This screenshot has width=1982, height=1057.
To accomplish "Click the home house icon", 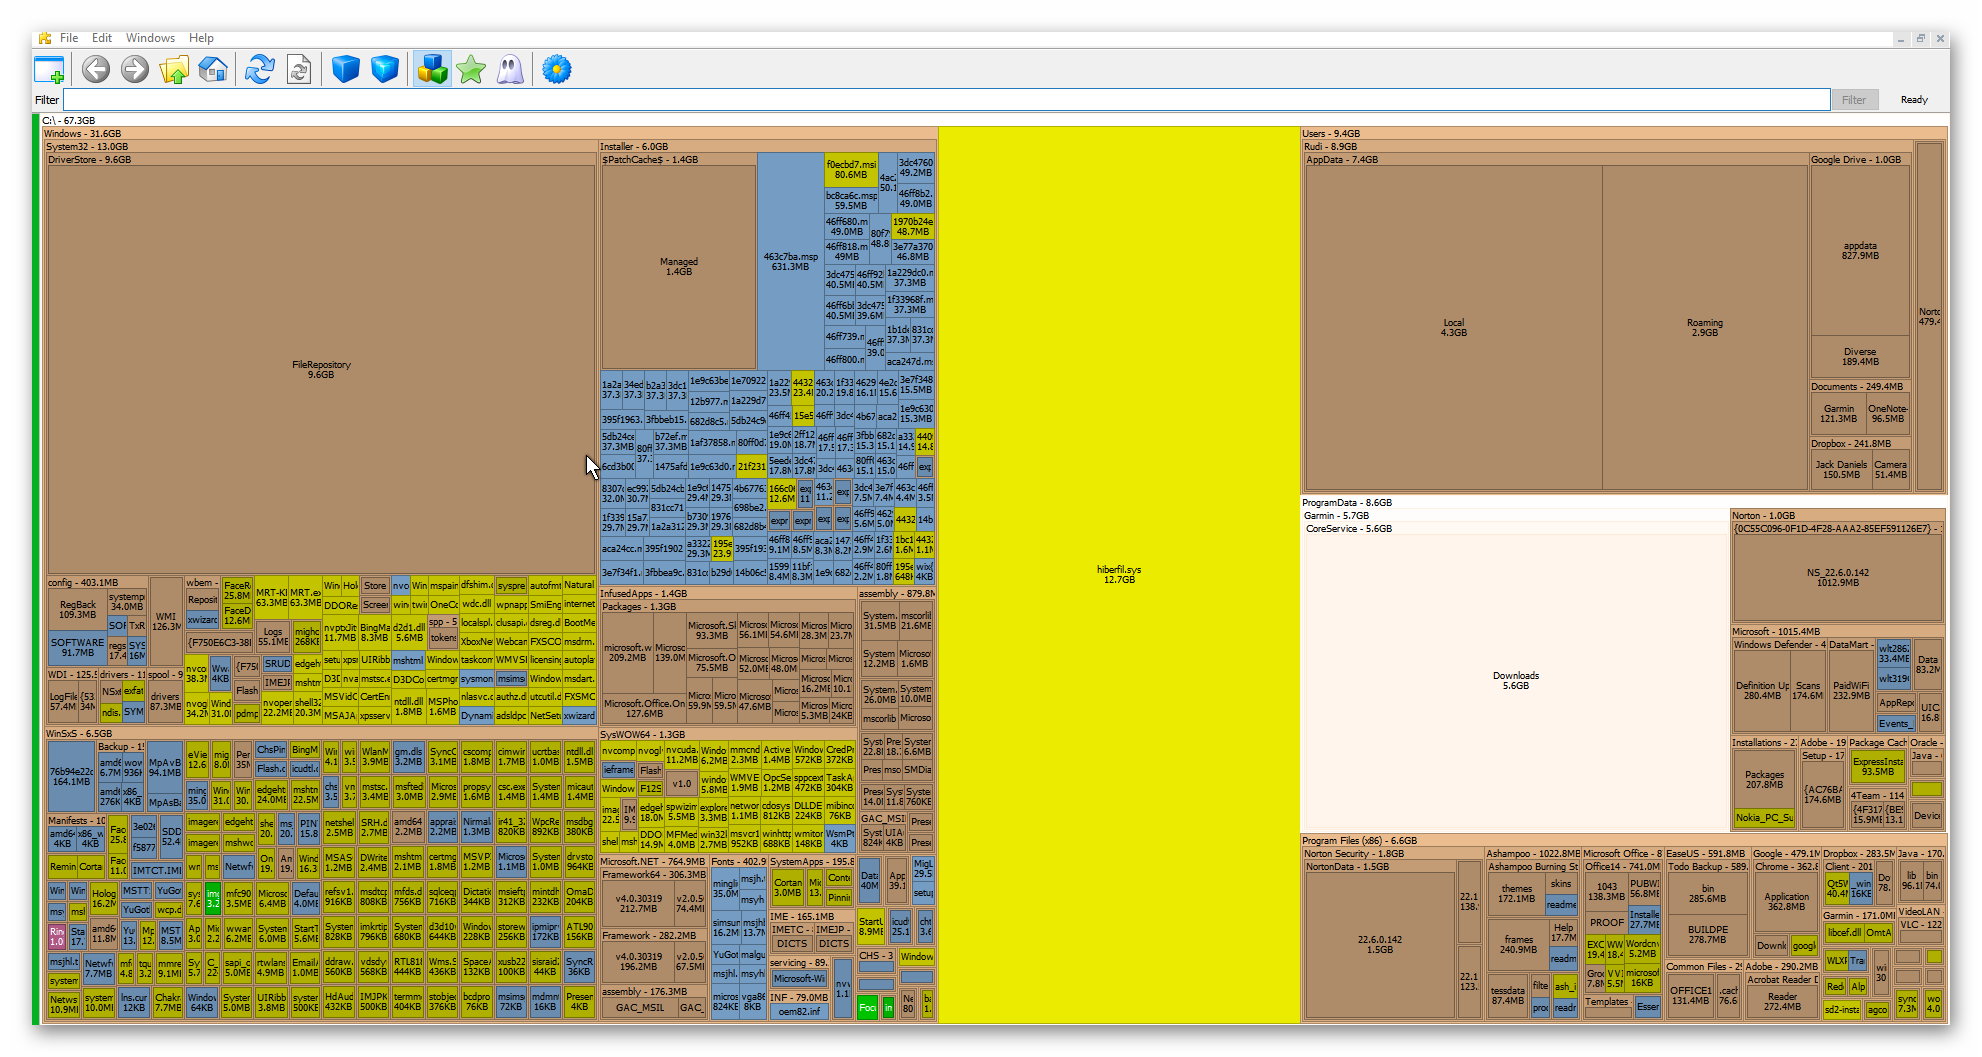I will pyautogui.click(x=213, y=70).
